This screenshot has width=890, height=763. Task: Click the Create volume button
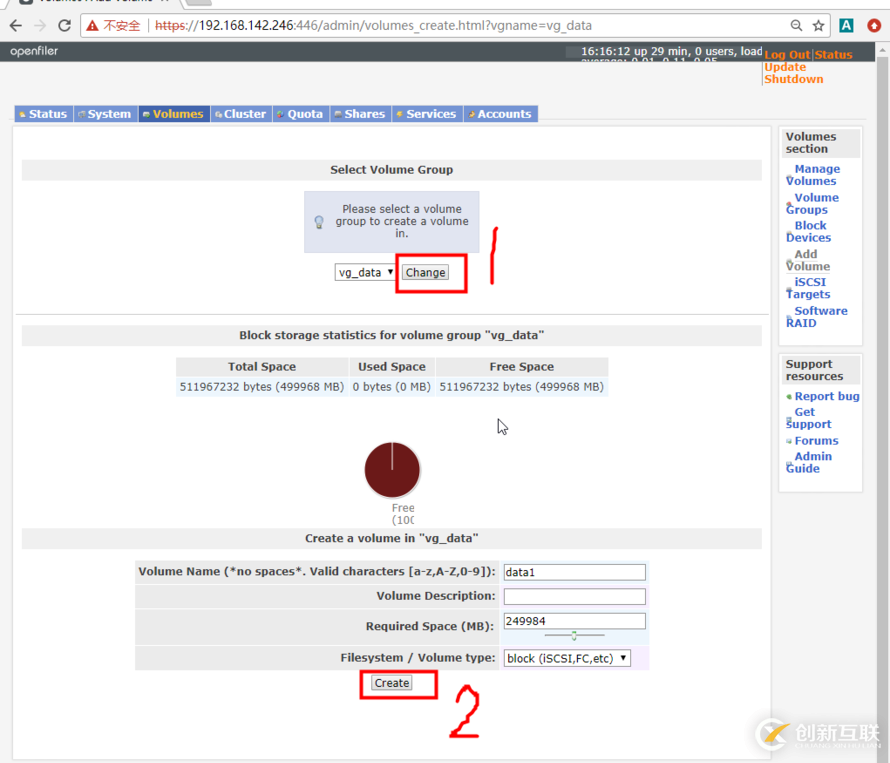click(x=391, y=683)
